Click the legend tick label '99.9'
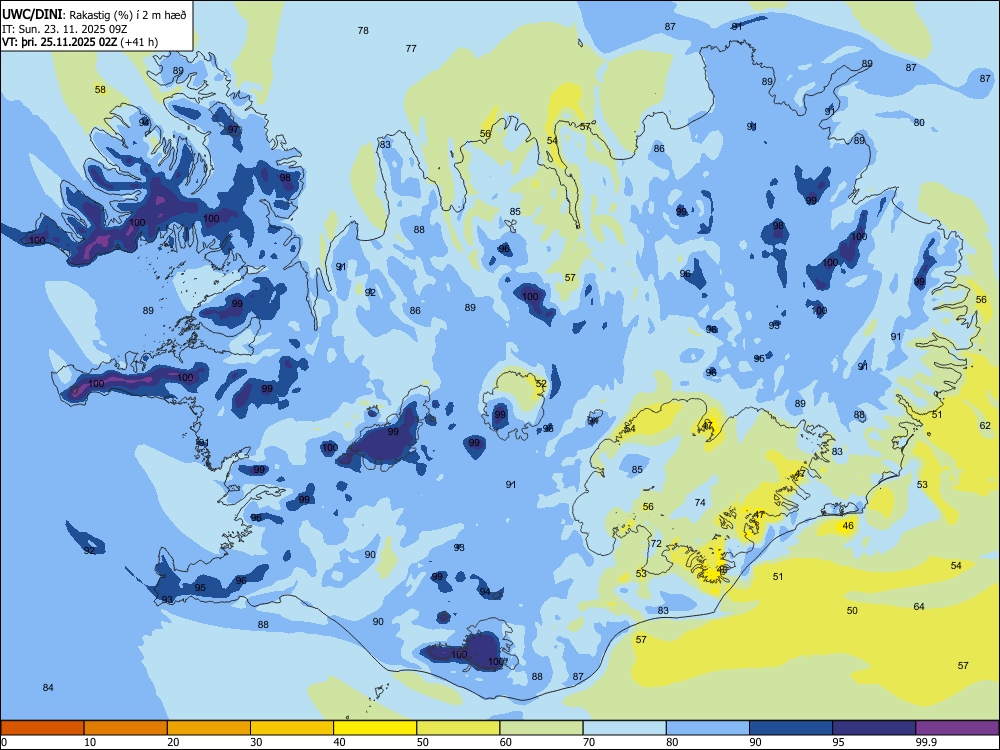 tap(926, 742)
